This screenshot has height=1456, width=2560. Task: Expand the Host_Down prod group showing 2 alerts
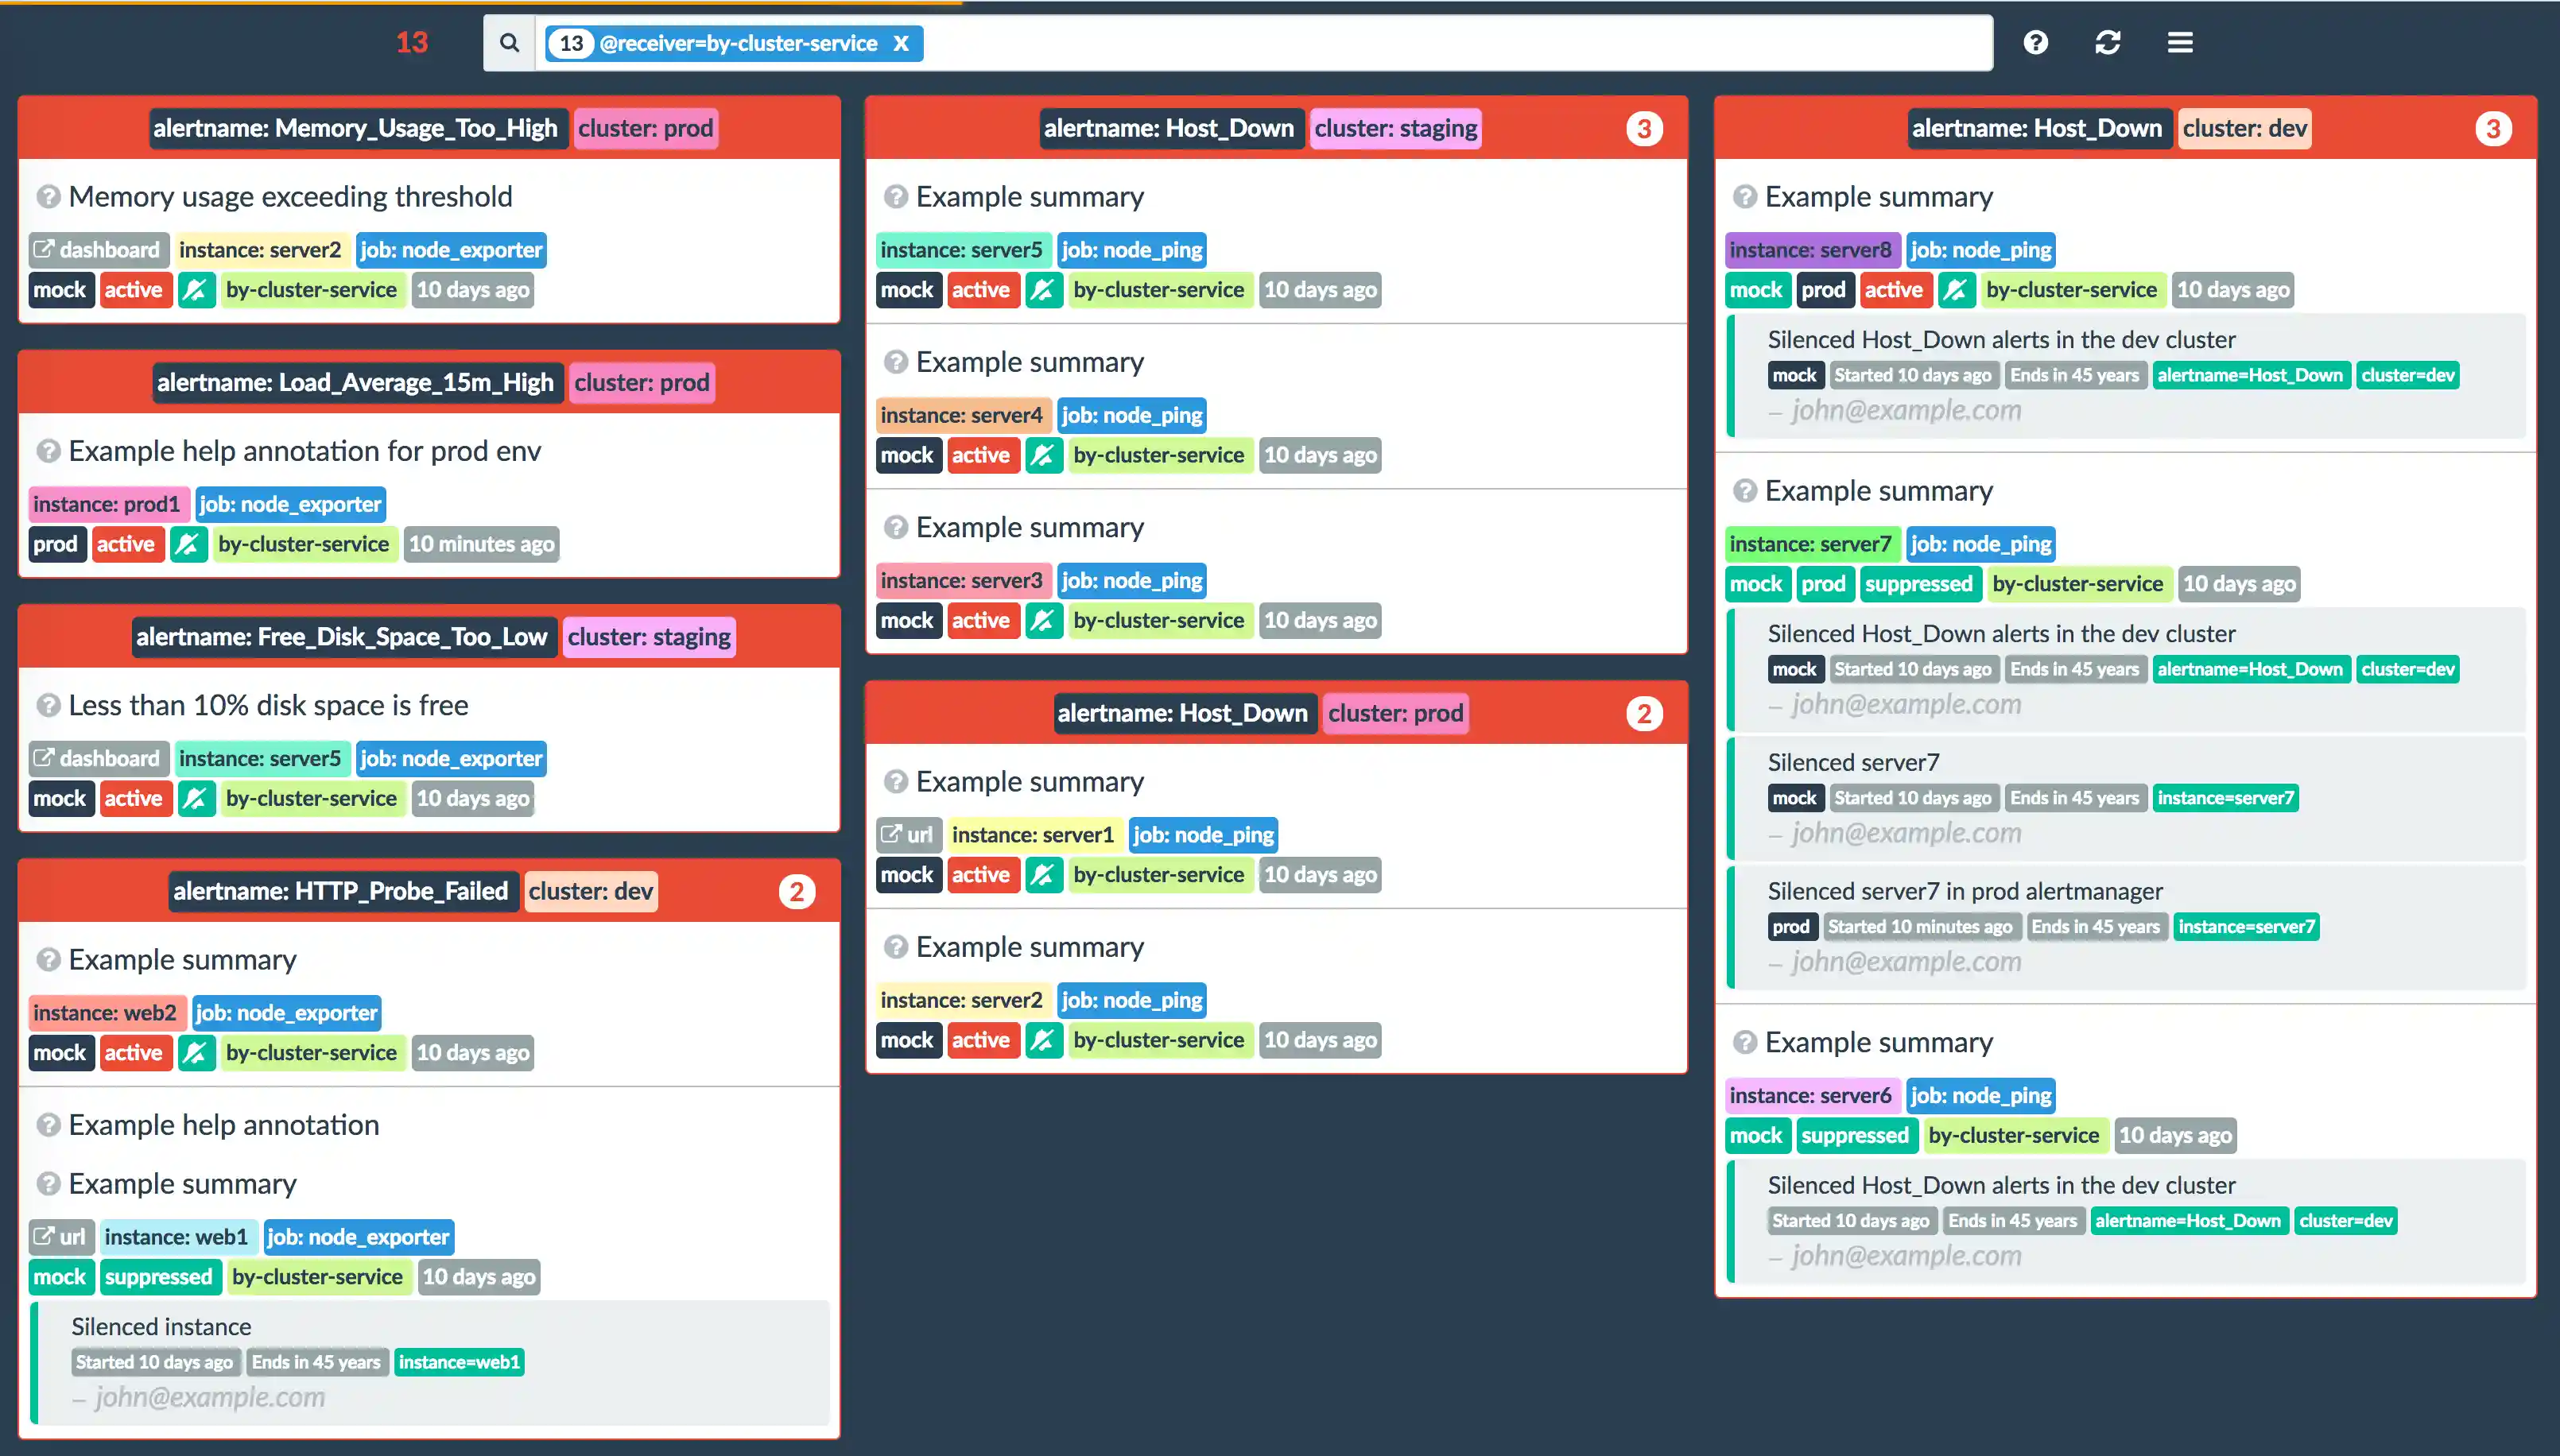tap(1643, 713)
